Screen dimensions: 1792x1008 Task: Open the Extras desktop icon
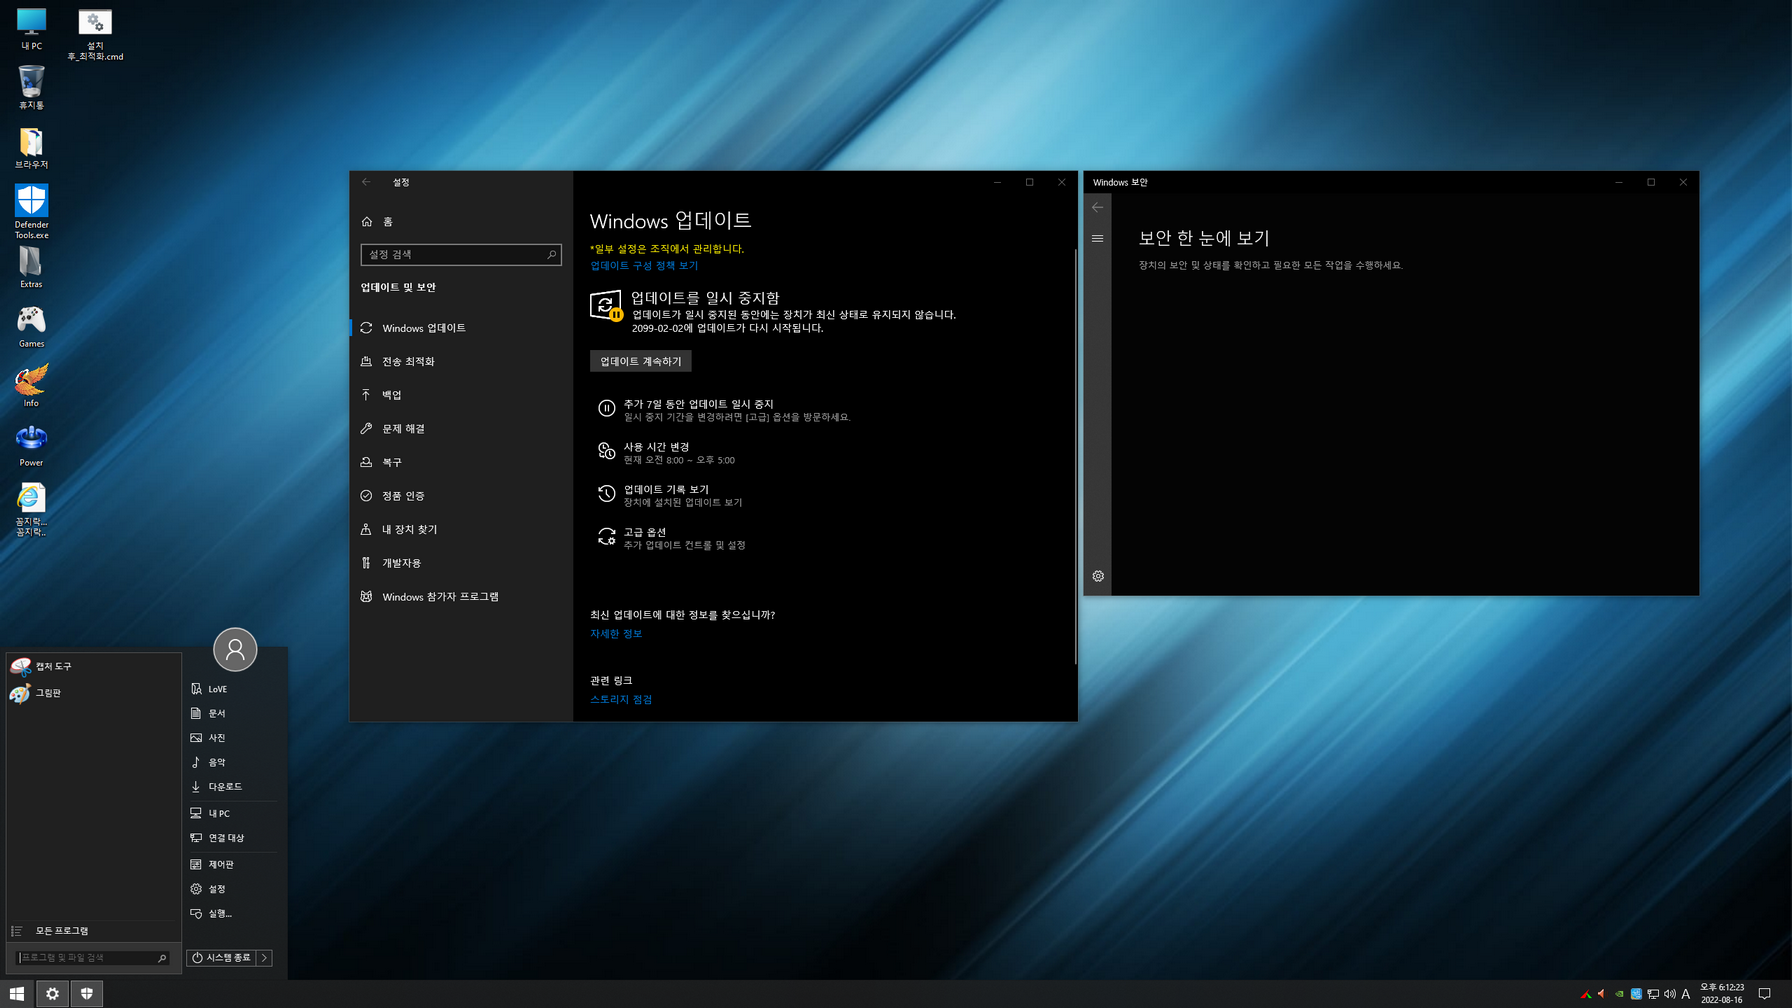pyautogui.click(x=31, y=267)
